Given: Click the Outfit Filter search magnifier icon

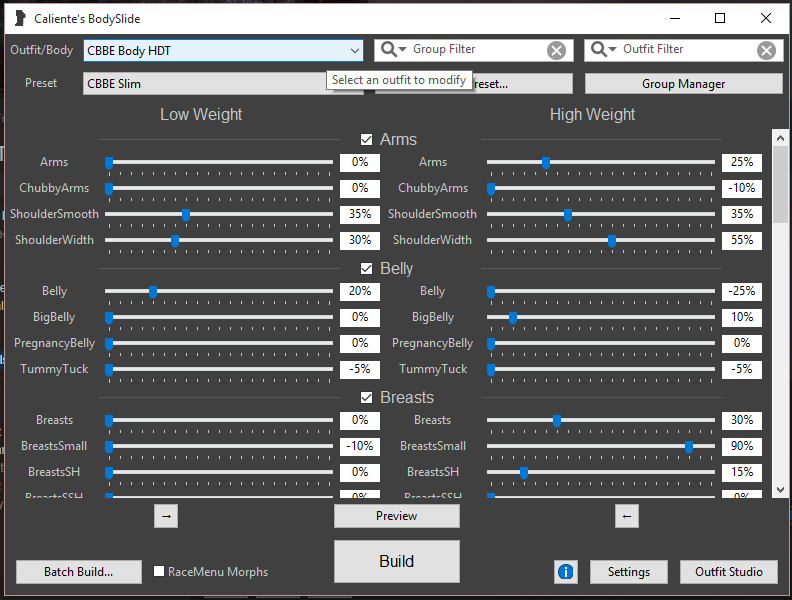Looking at the screenshot, I should [599, 49].
